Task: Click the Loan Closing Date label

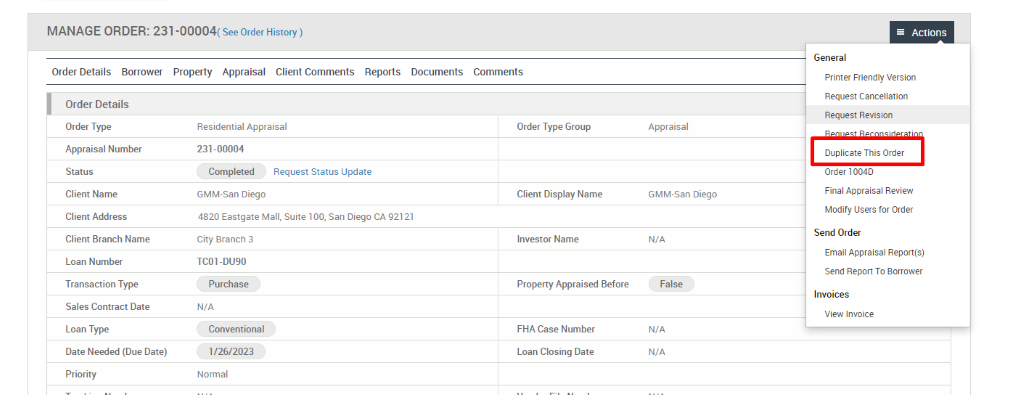Action: coord(555,351)
